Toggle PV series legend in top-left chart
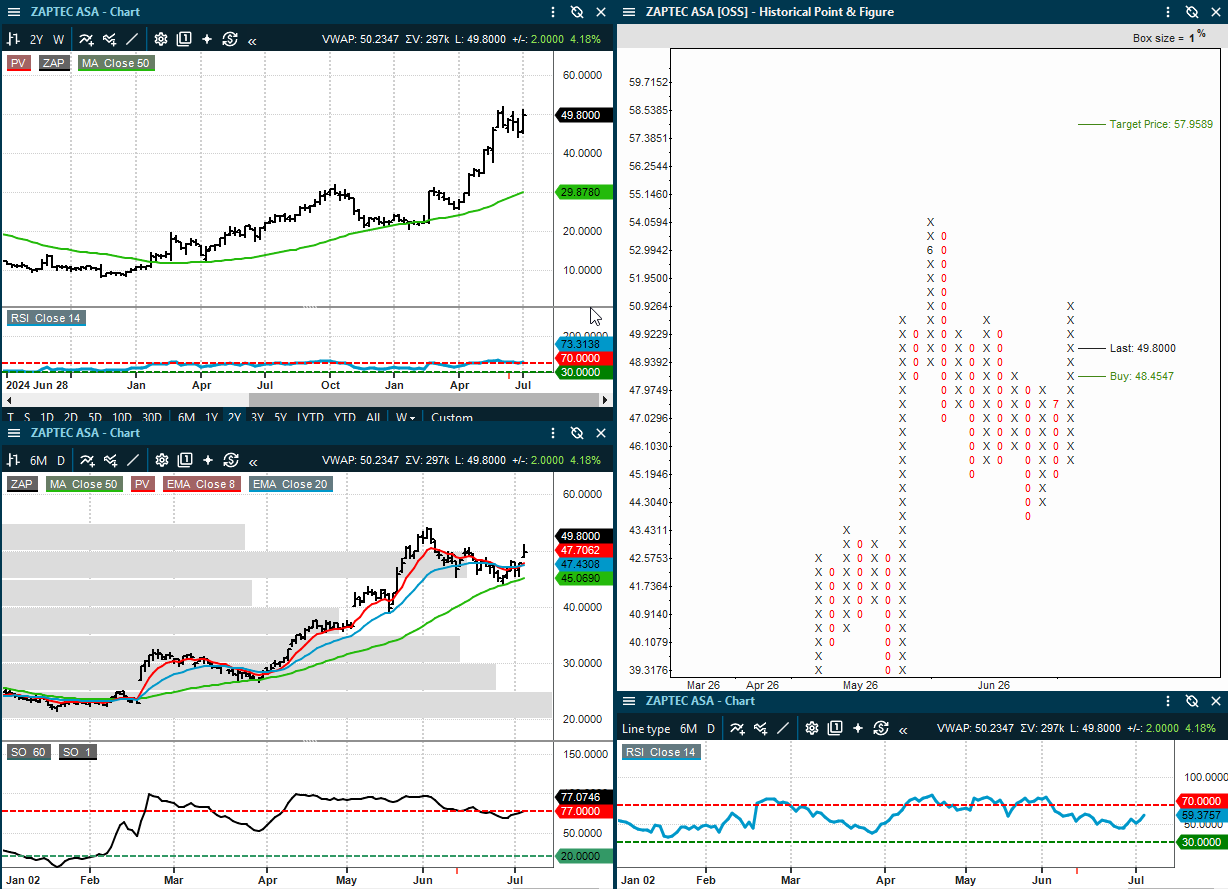Viewport: 1228px width, 889px height. tap(18, 63)
